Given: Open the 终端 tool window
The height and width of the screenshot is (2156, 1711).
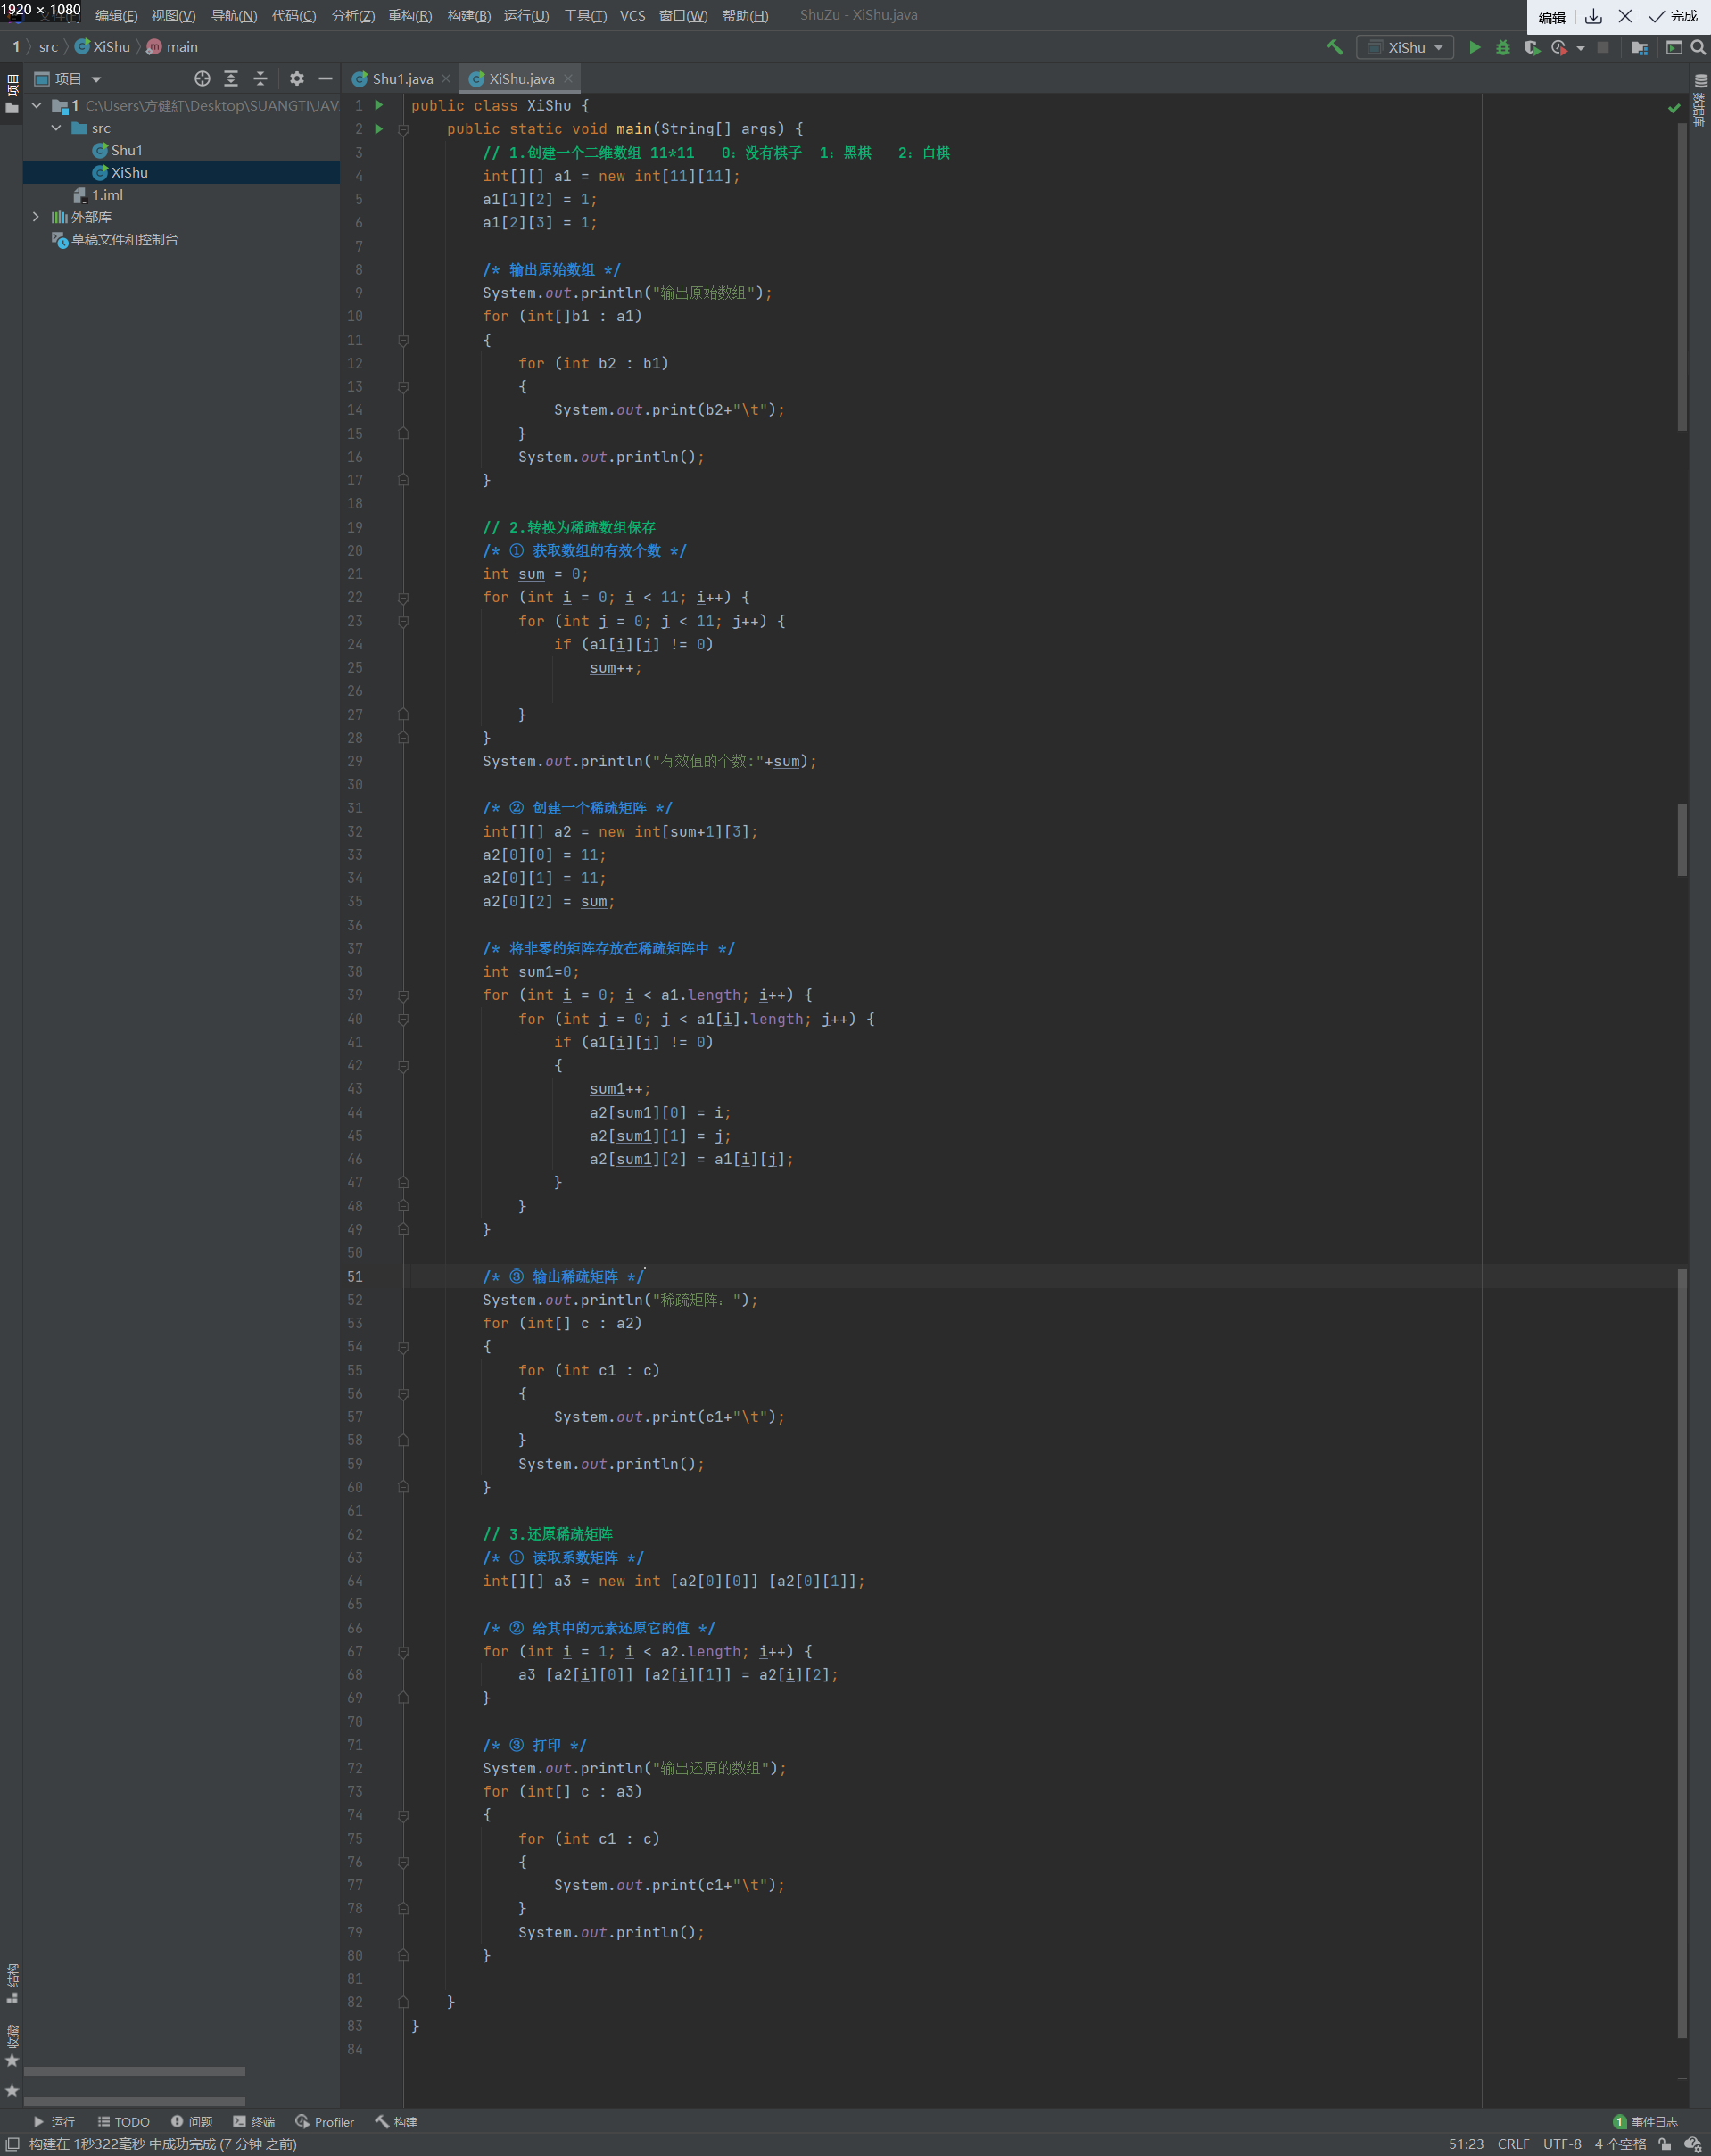Looking at the screenshot, I should click(x=254, y=2122).
